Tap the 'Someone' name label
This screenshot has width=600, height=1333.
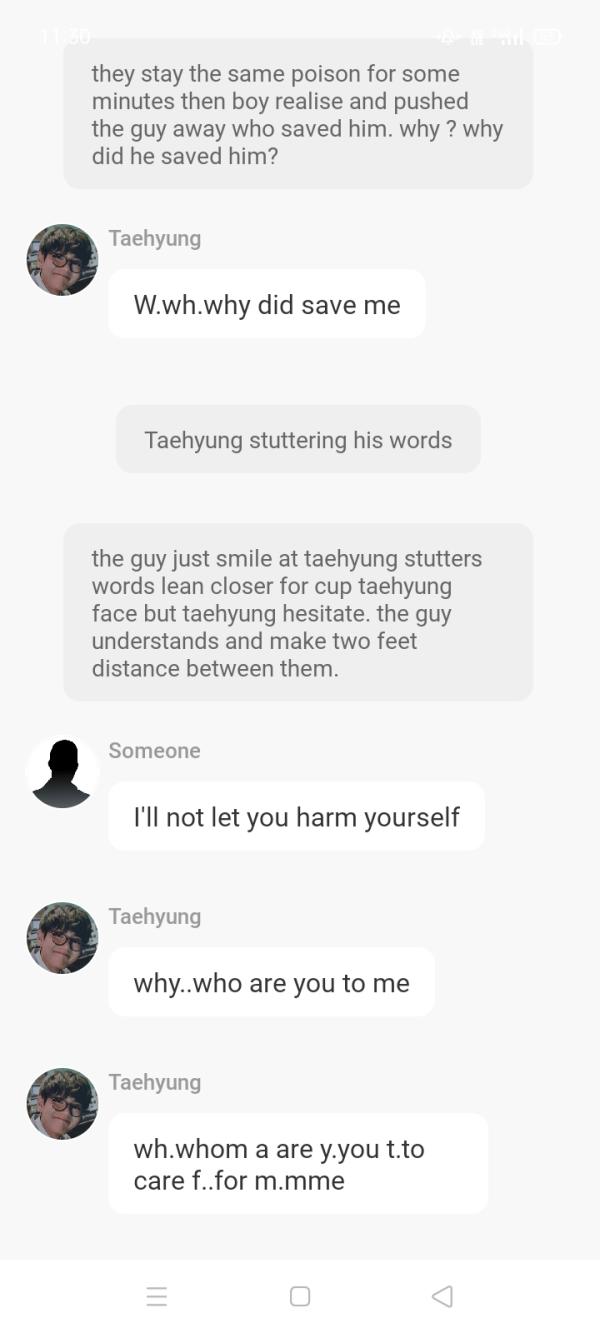(x=155, y=750)
